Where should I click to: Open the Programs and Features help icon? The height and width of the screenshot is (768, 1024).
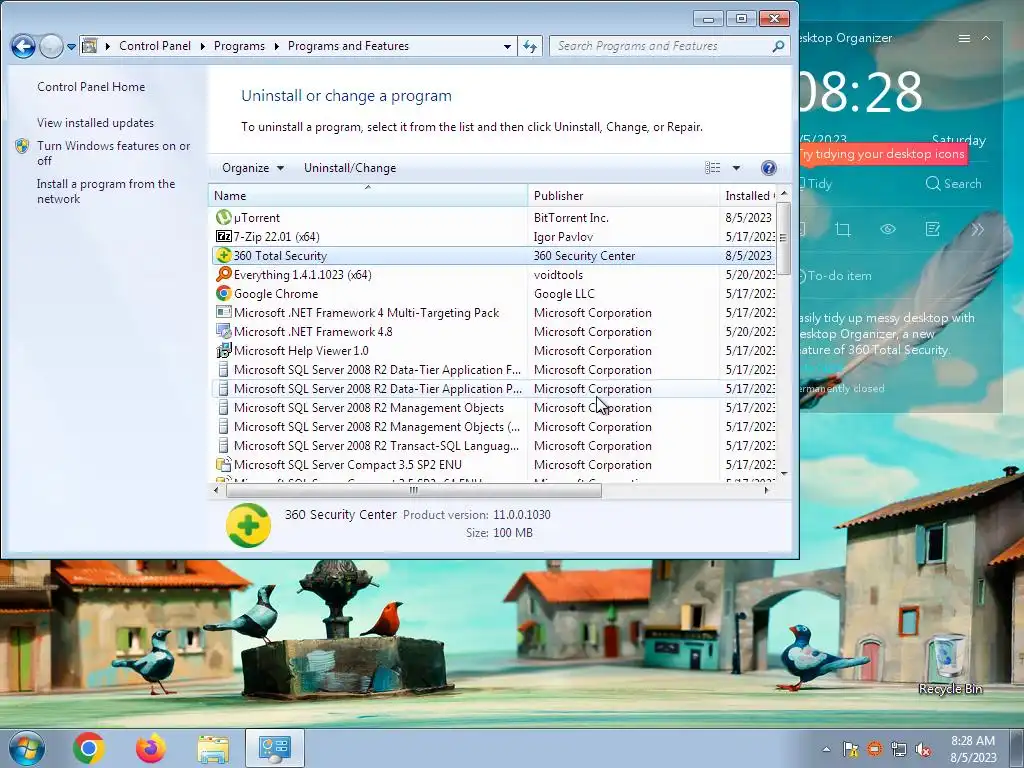pos(769,168)
